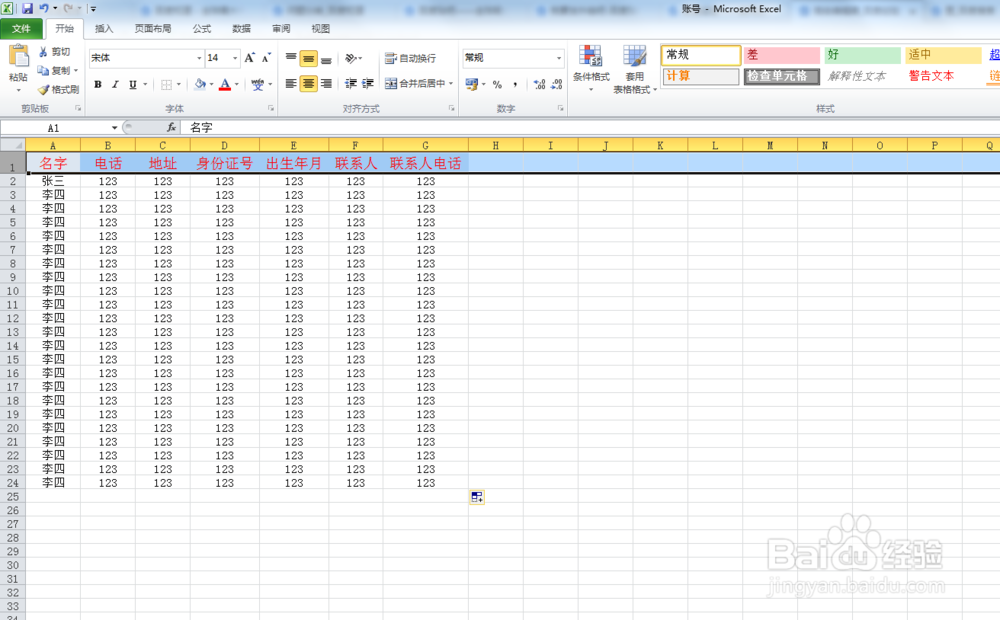This screenshot has height=620, width=1000.
Task: Expand the fill color dropdown arrow
Action: click(x=212, y=84)
